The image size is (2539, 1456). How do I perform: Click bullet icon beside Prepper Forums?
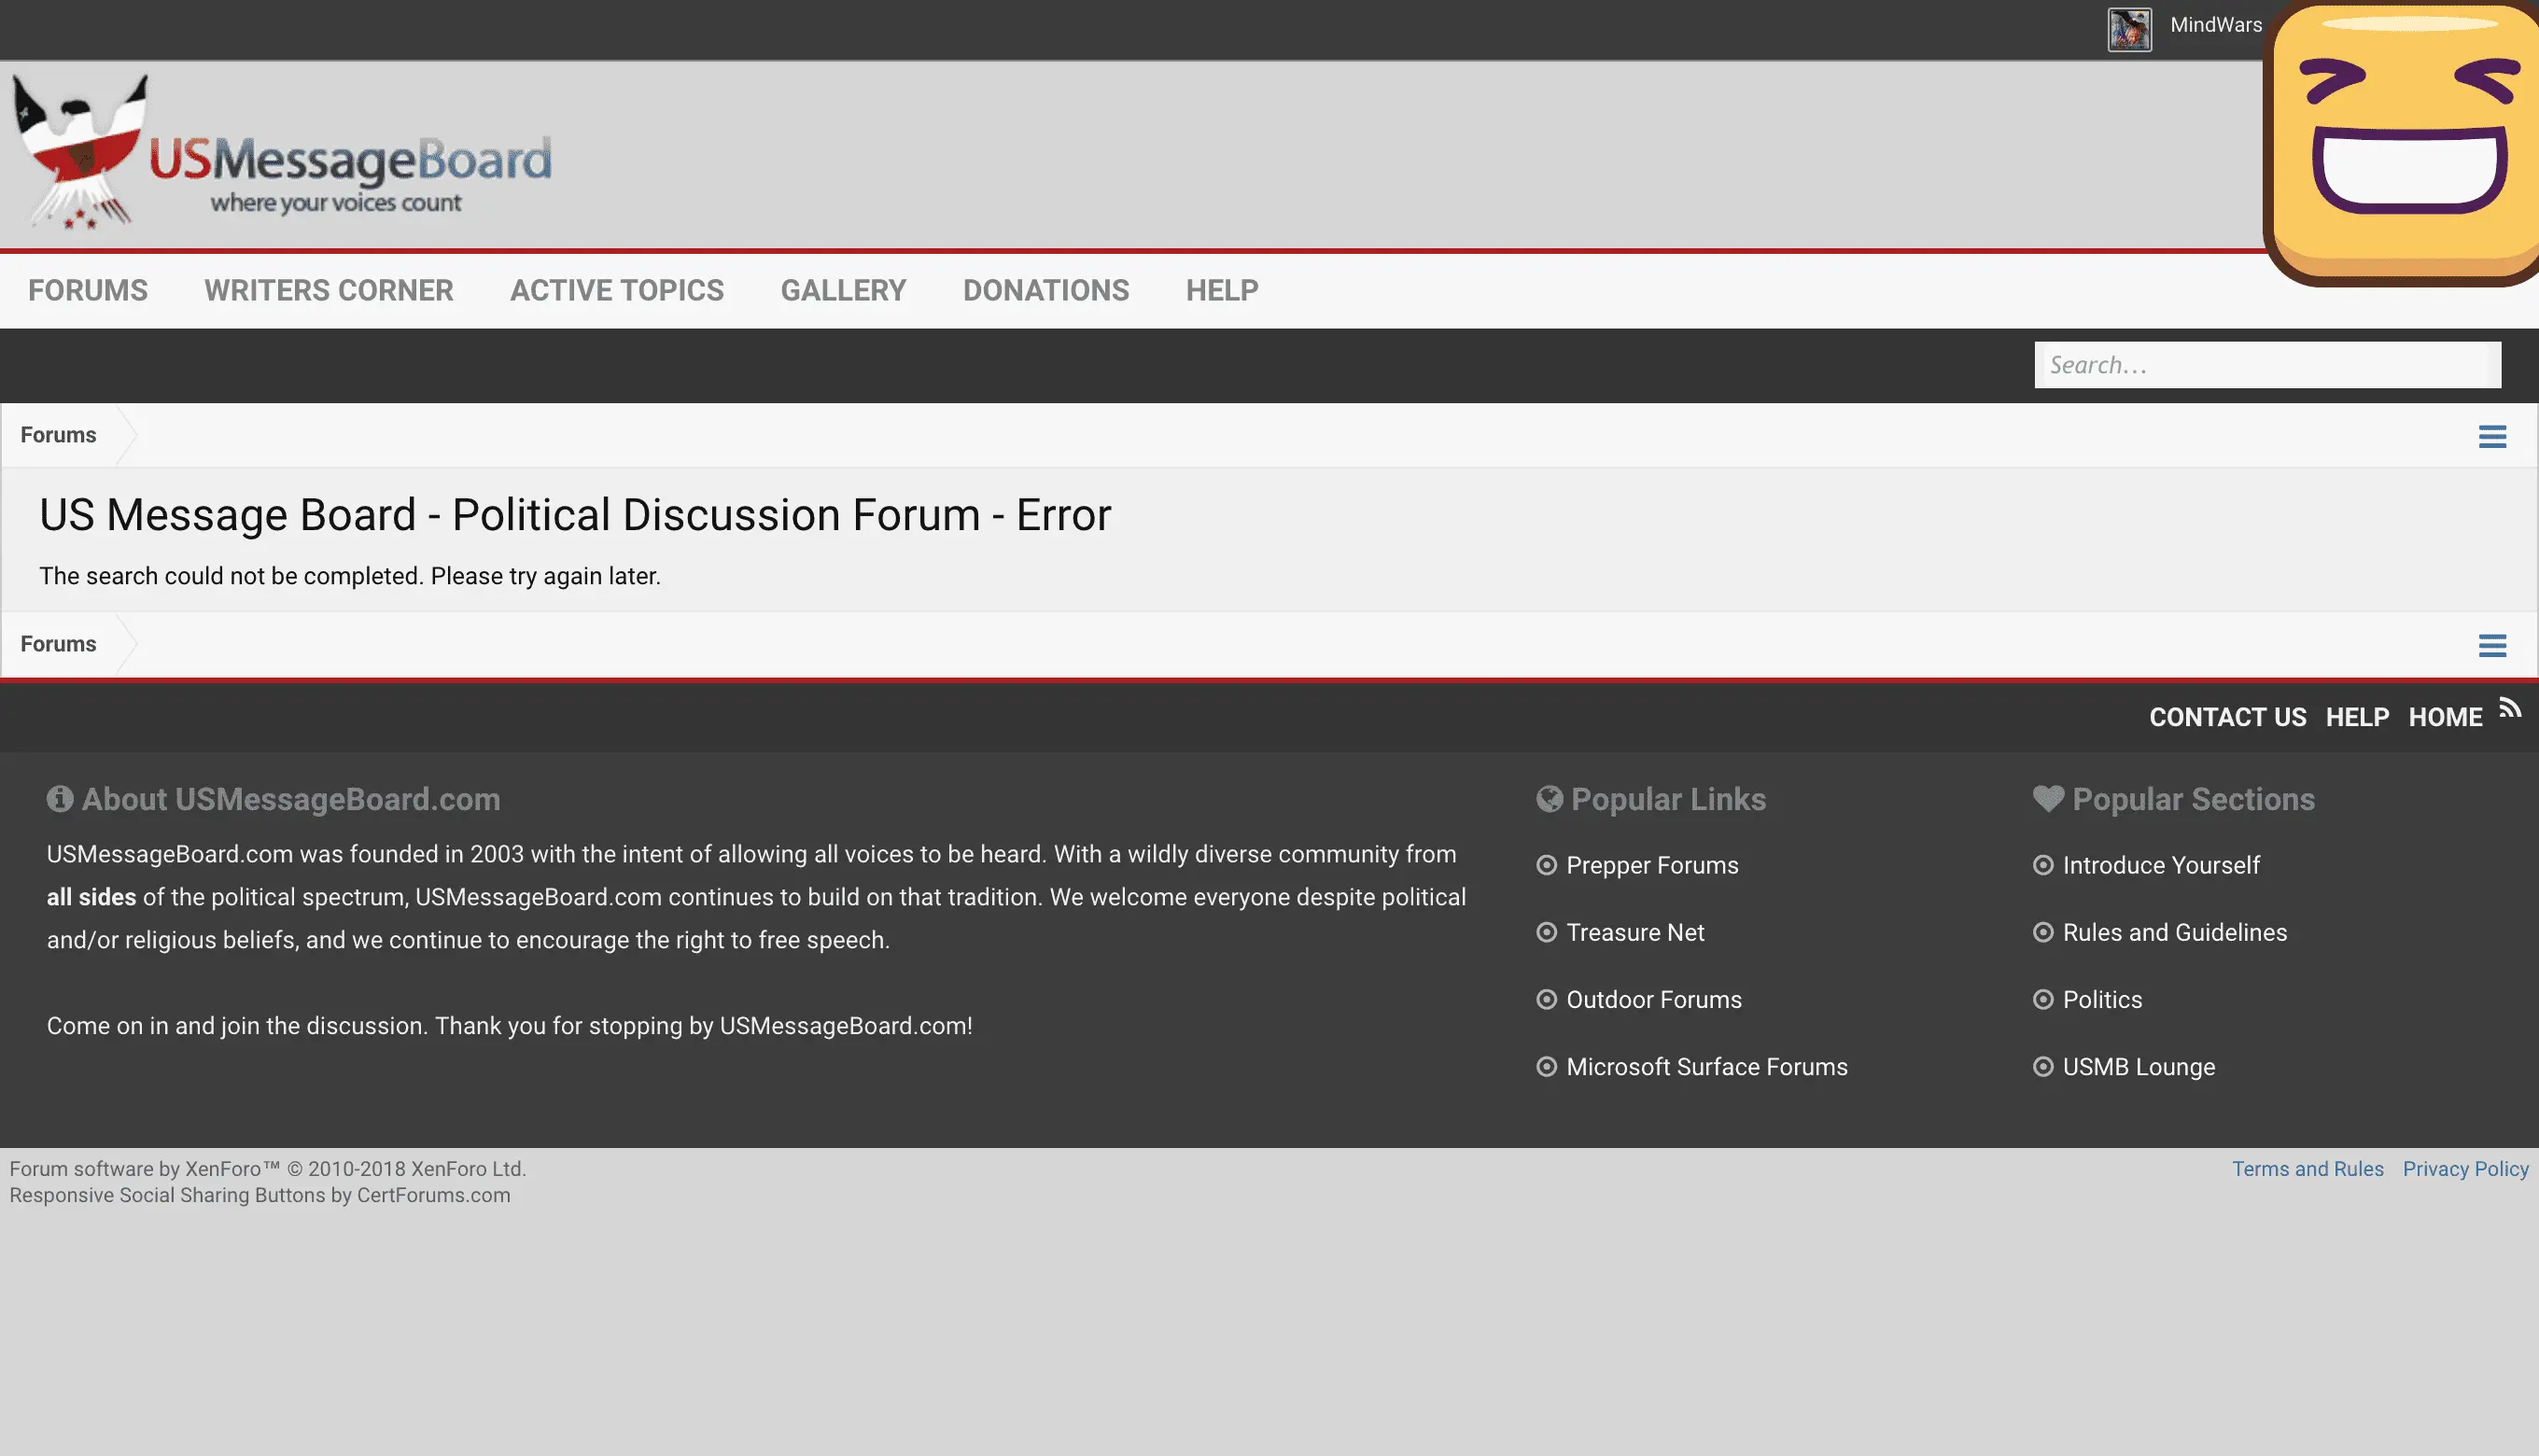(1546, 865)
